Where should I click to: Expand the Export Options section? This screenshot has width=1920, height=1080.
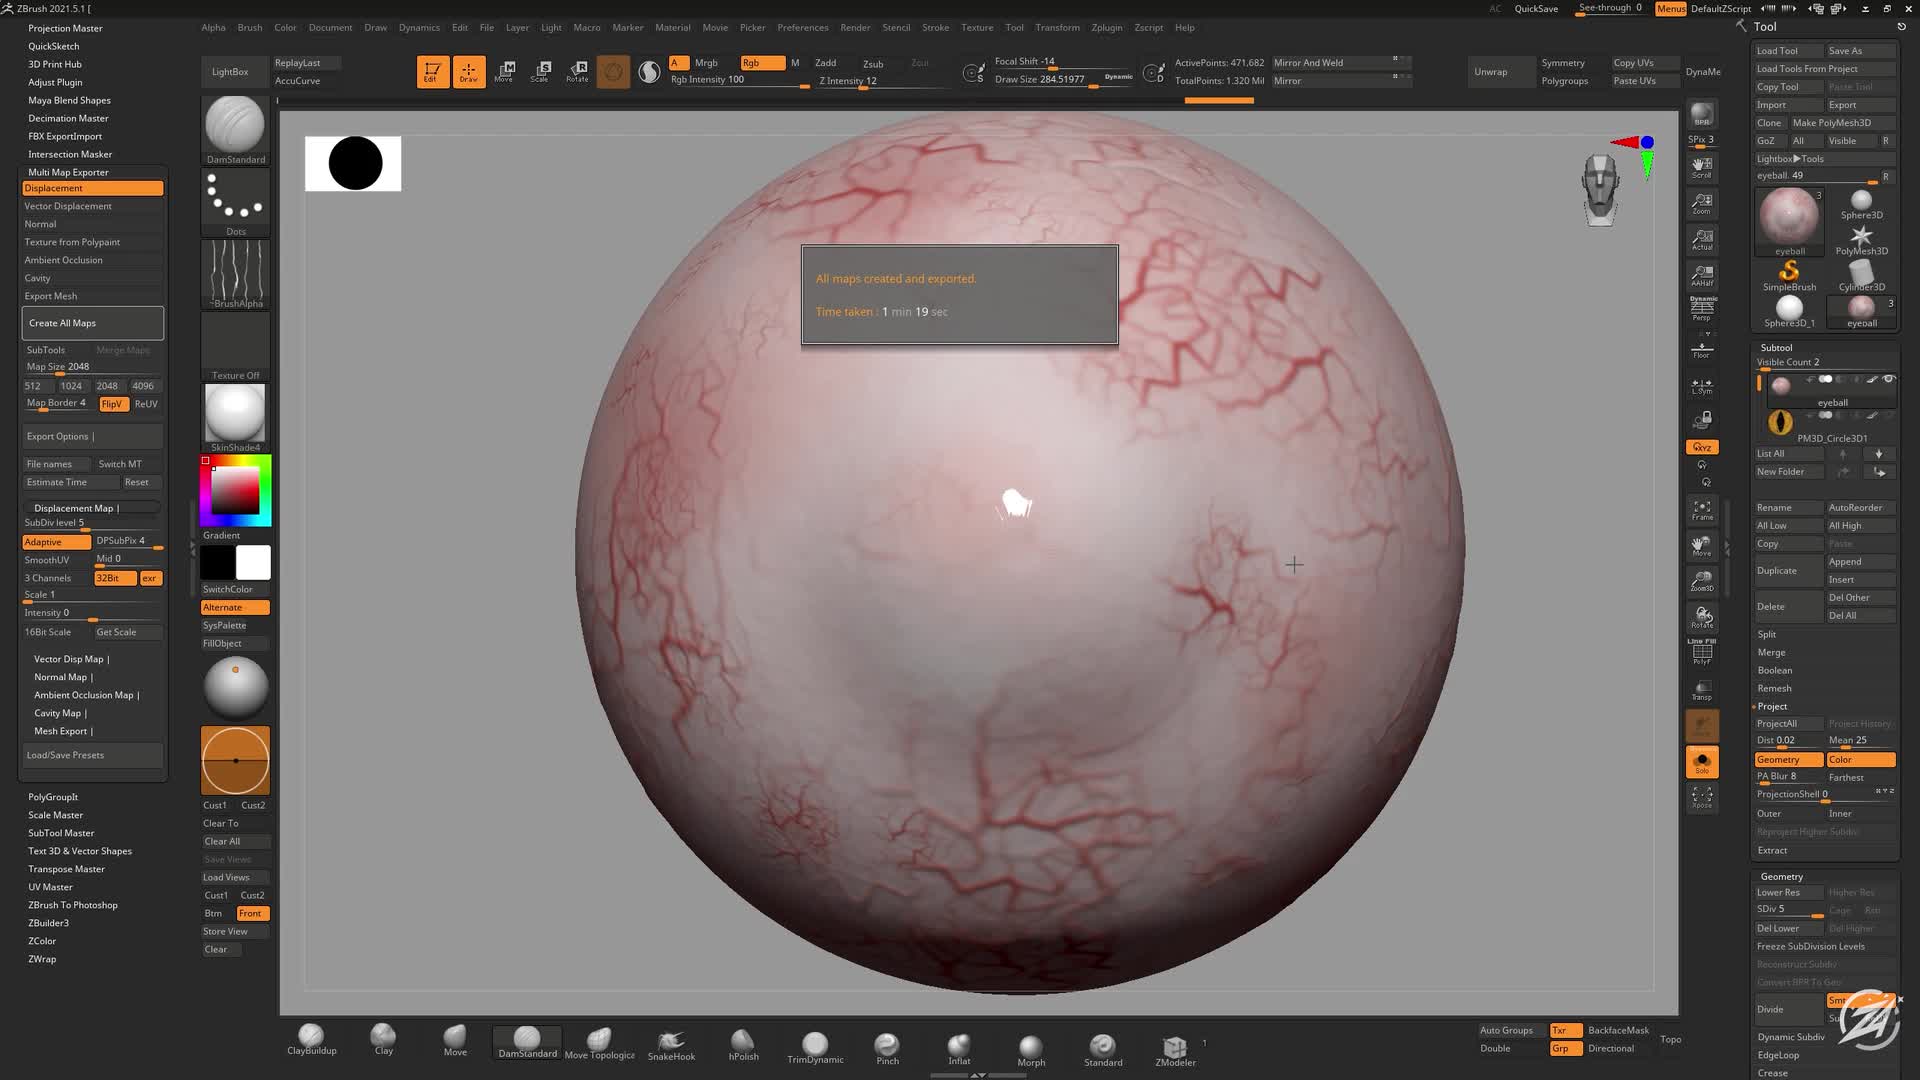coord(60,436)
